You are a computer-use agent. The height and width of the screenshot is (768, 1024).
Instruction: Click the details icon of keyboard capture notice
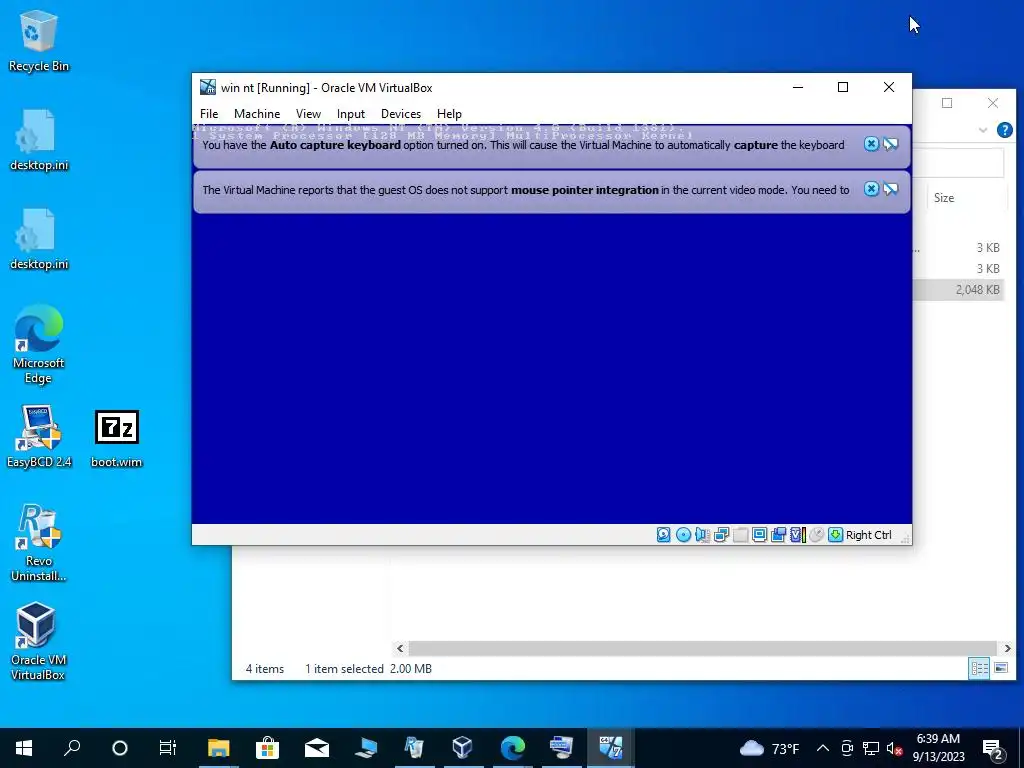tap(891, 144)
